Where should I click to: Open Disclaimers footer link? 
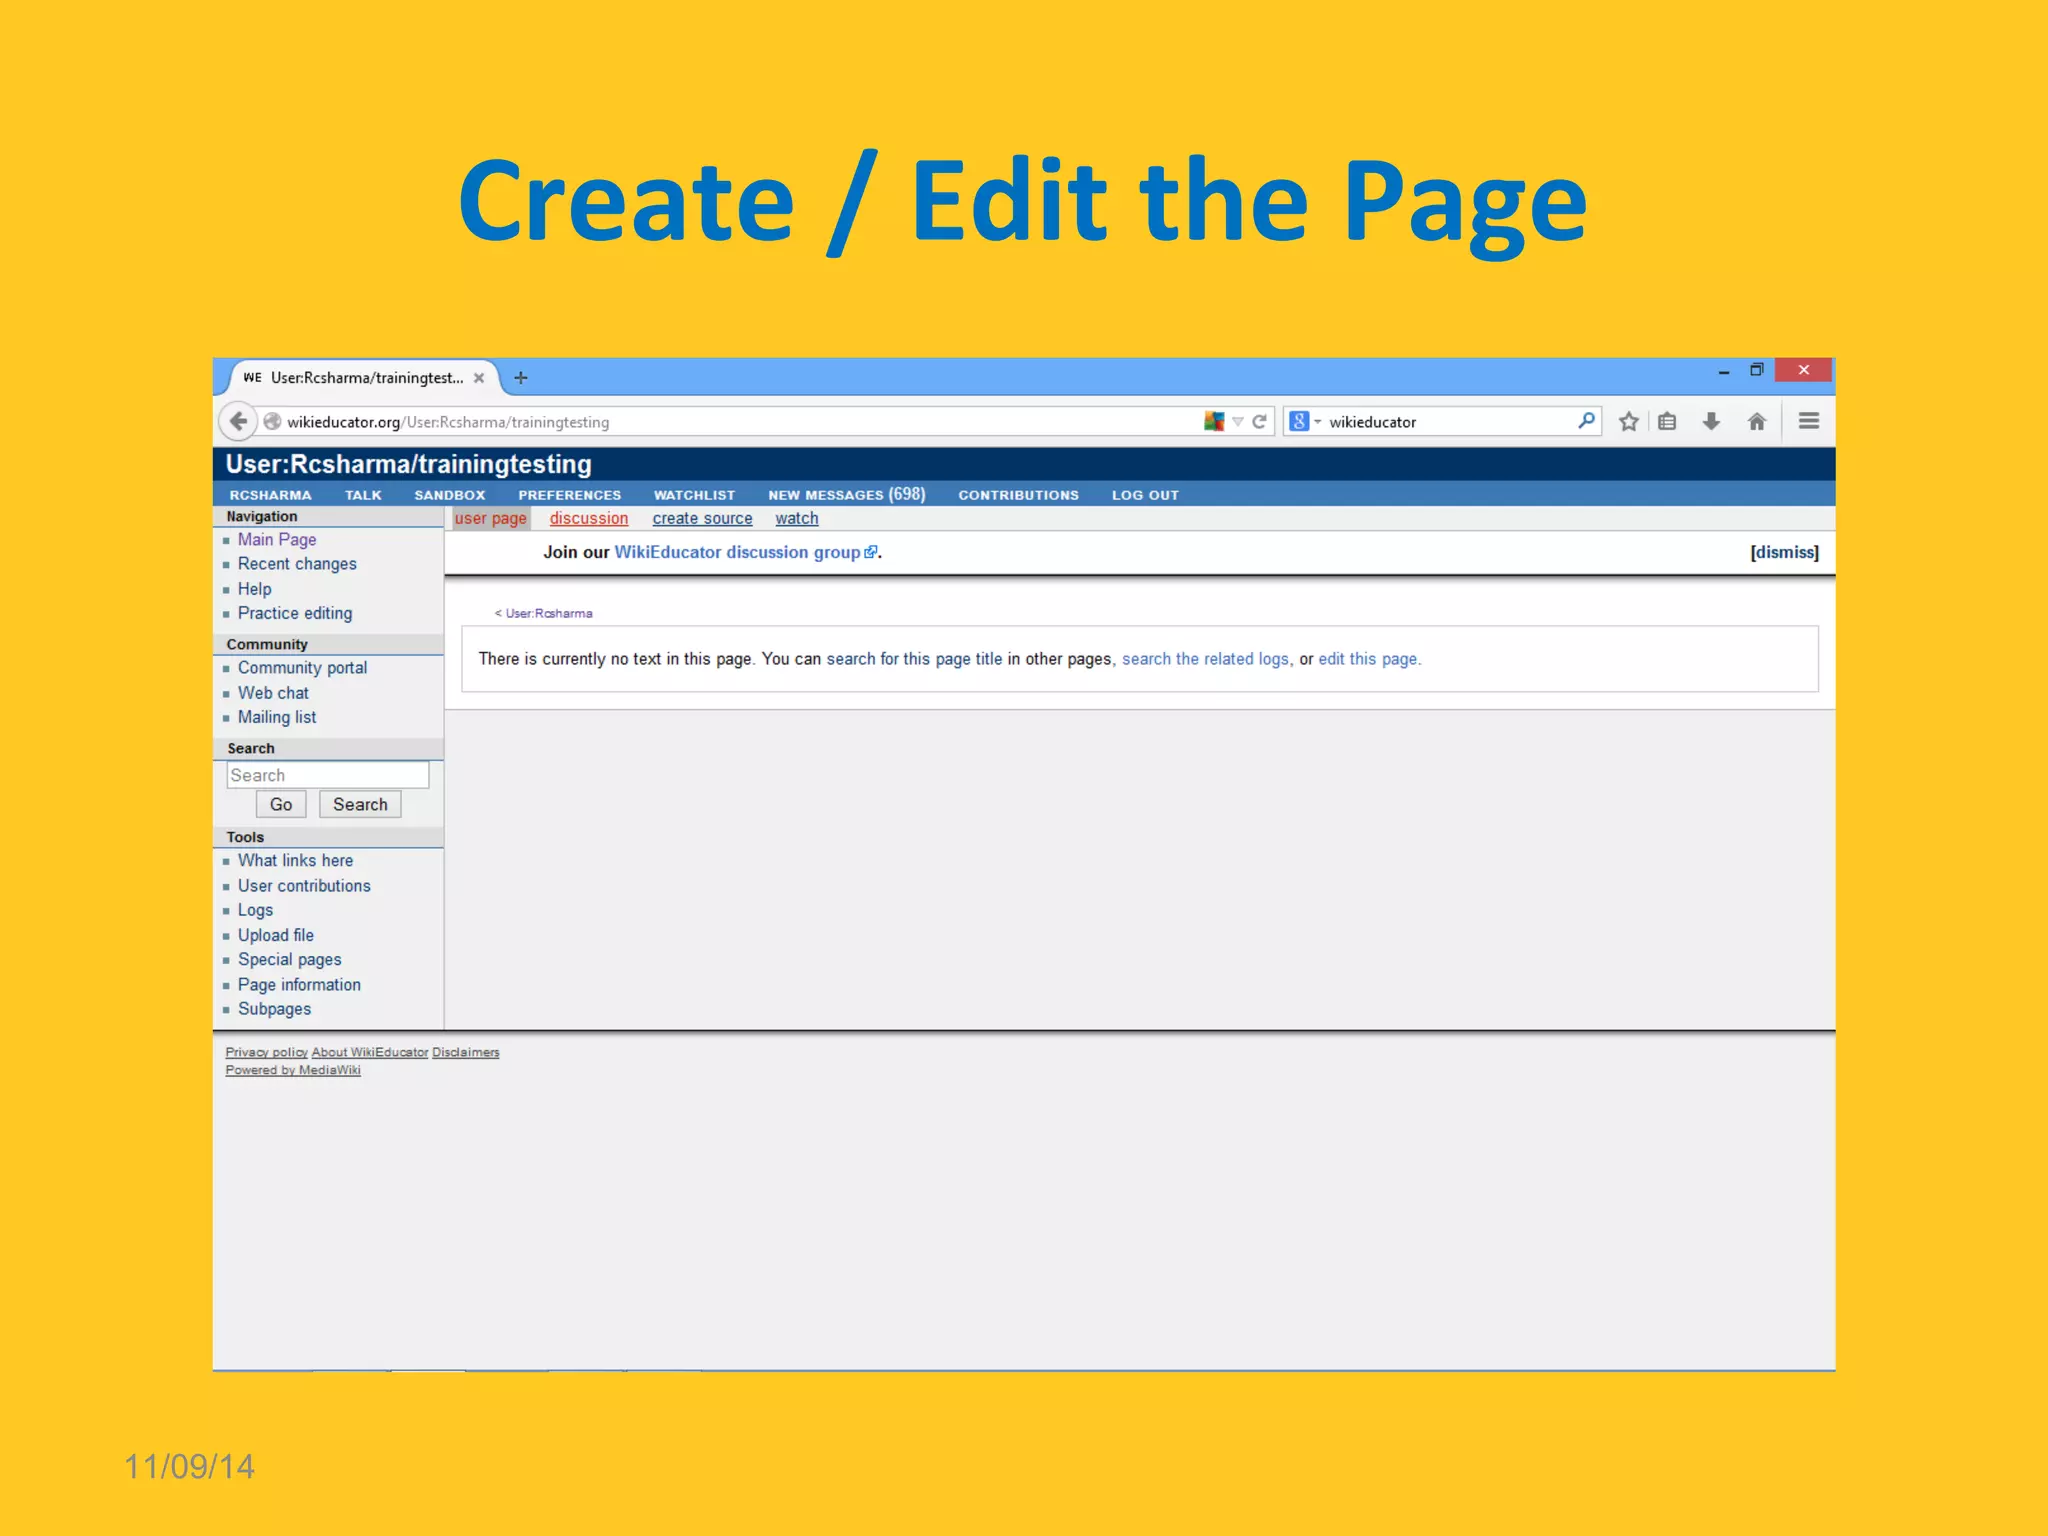(x=465, y=1052)
